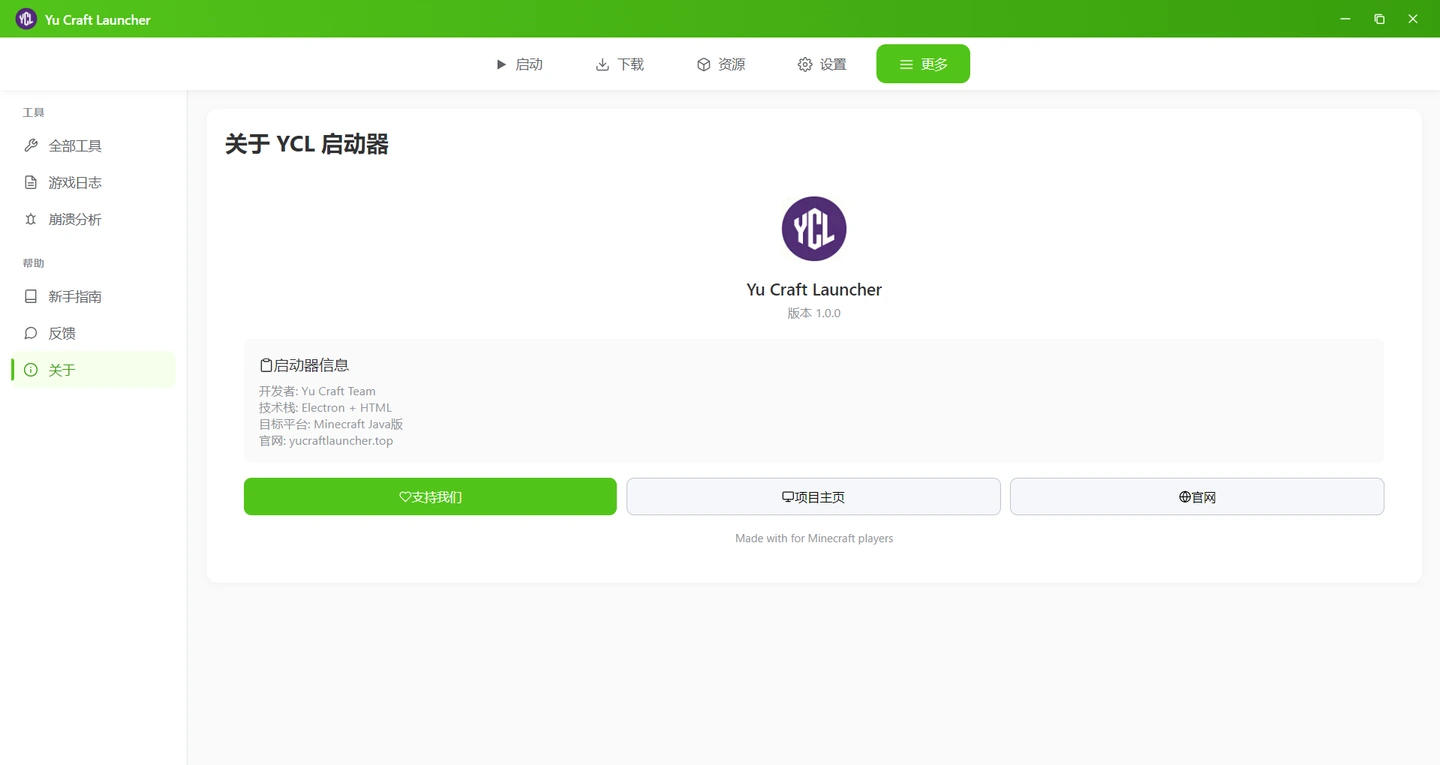The height and width of the screenshot is (765, 1440).
Task: Select the 关于 info icon in sidebar
Action: pos(31,371)
